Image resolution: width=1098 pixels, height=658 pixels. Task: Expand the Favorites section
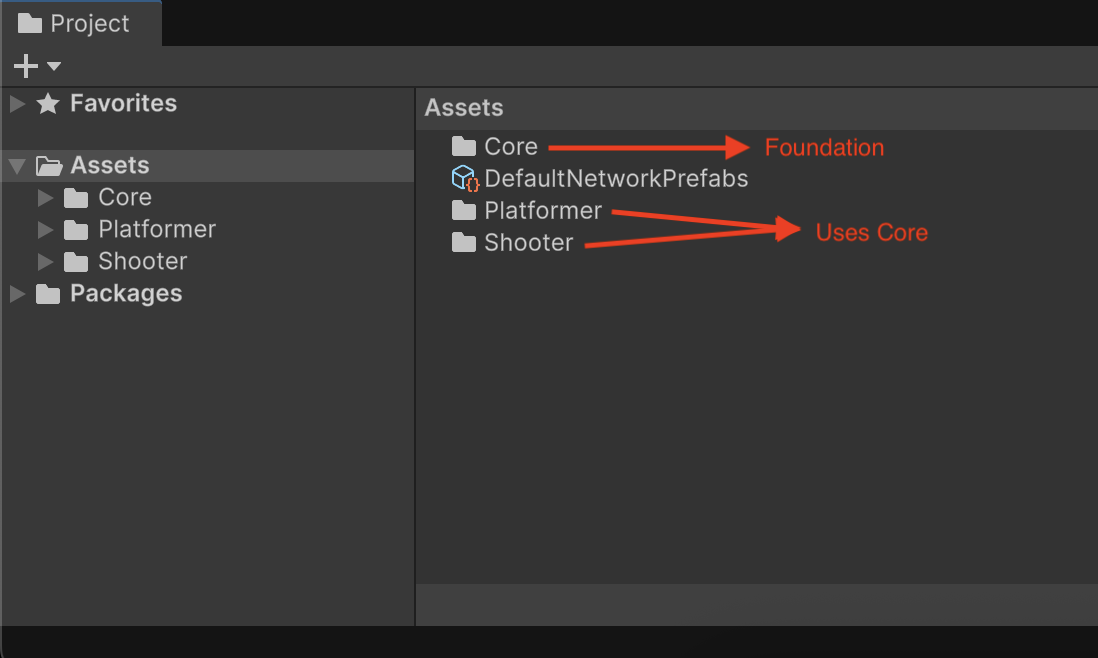(x=16, y=102)
